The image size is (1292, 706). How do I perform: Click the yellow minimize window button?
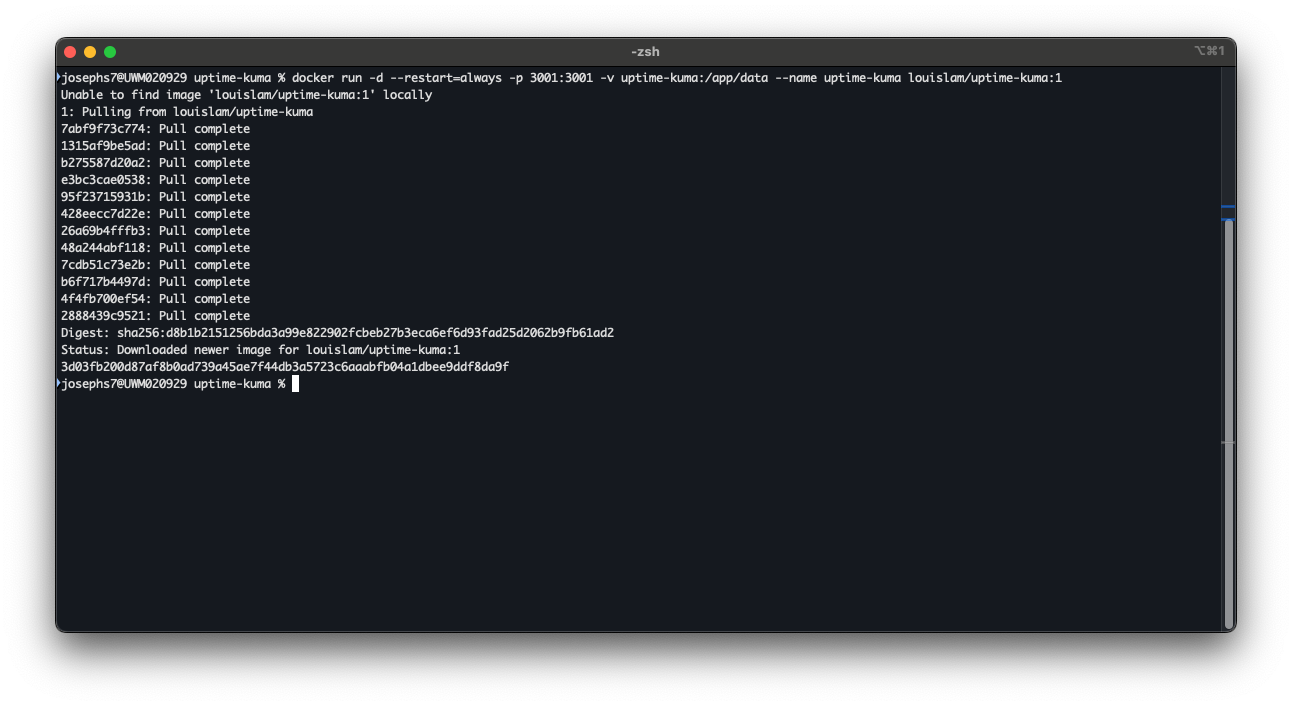point(90,52)
